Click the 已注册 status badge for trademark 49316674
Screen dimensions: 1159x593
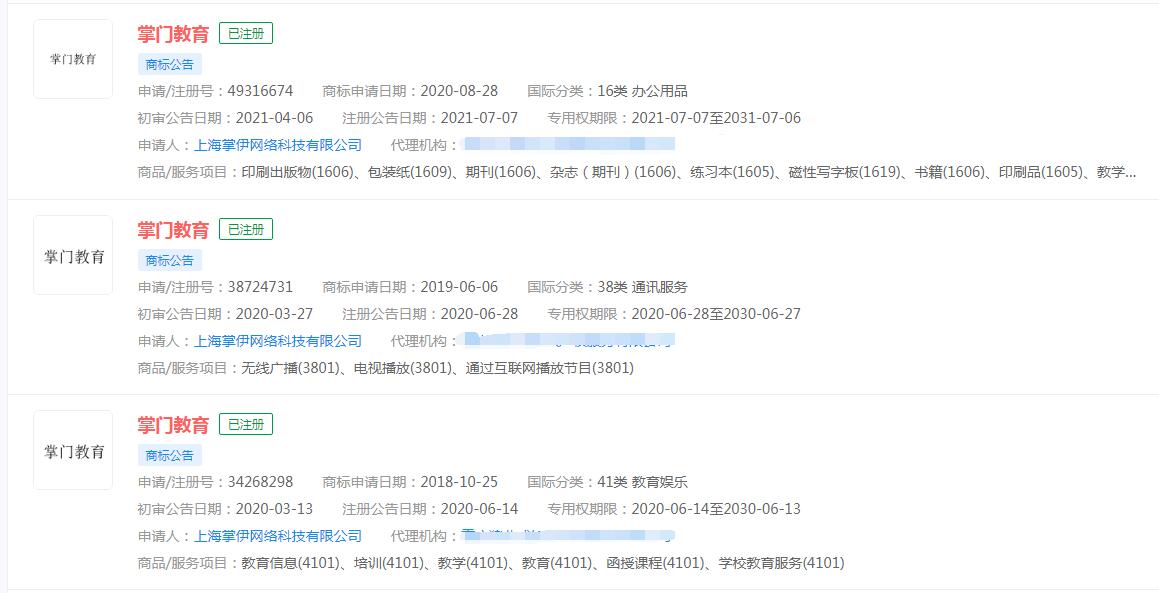tap(246, 34)
